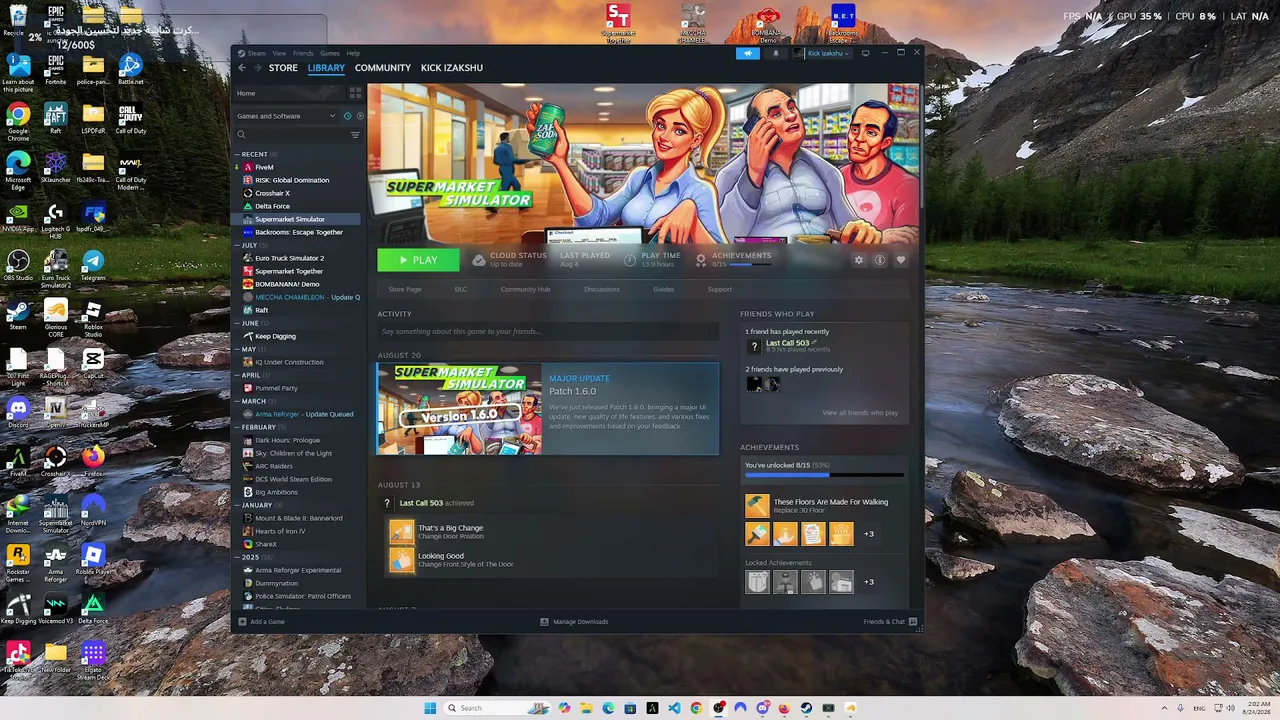Viewport: 1280px width, 720px height.
Task: Open Telegram desktop shortcut
Action: 93,265
